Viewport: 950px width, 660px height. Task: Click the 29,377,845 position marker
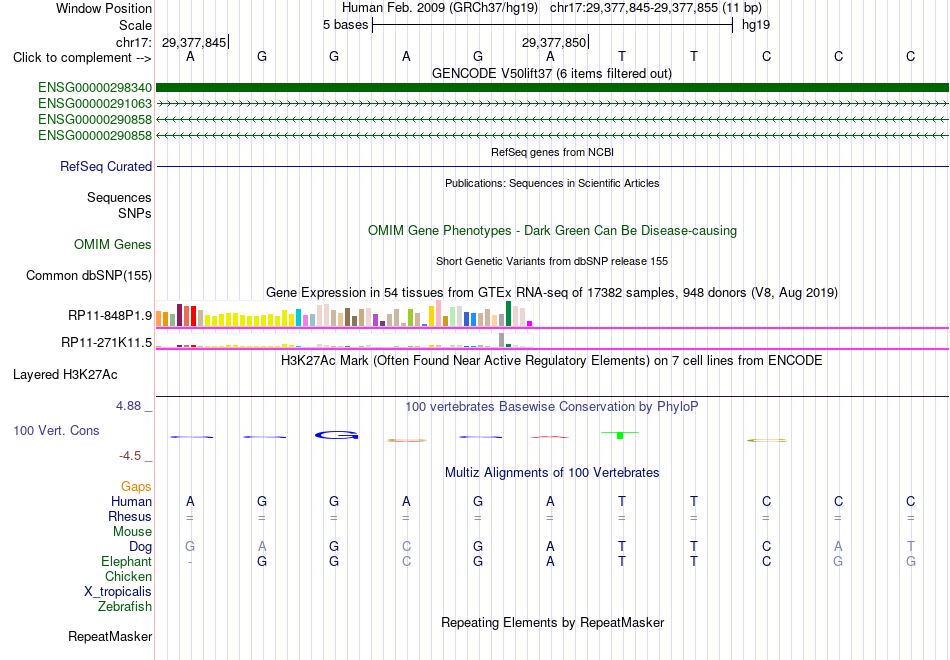click(194, 43)
